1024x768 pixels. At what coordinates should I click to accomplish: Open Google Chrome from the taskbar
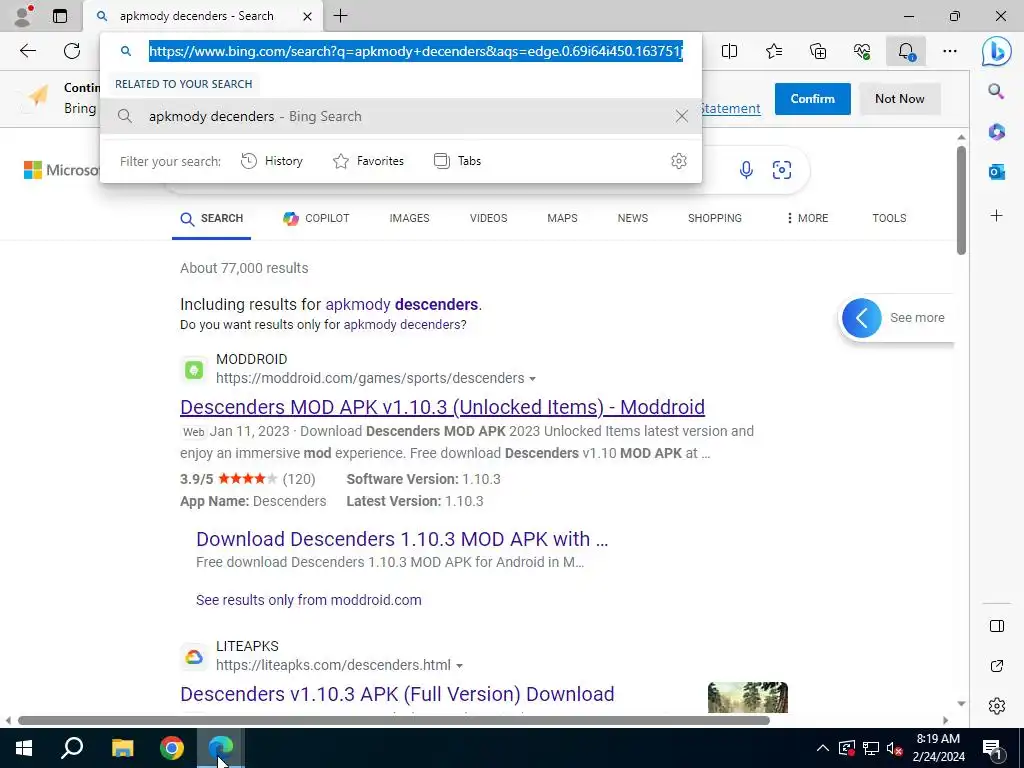pos(172,748)
